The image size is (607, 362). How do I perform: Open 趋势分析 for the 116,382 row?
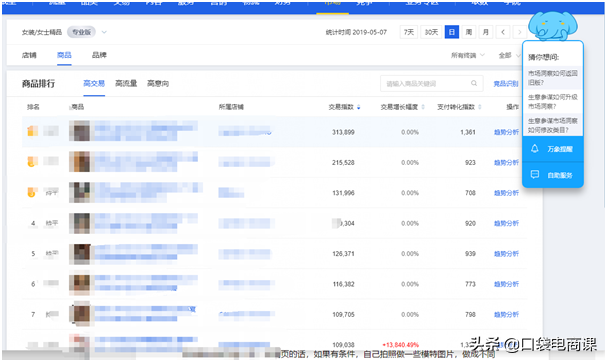tap(506, 284)
